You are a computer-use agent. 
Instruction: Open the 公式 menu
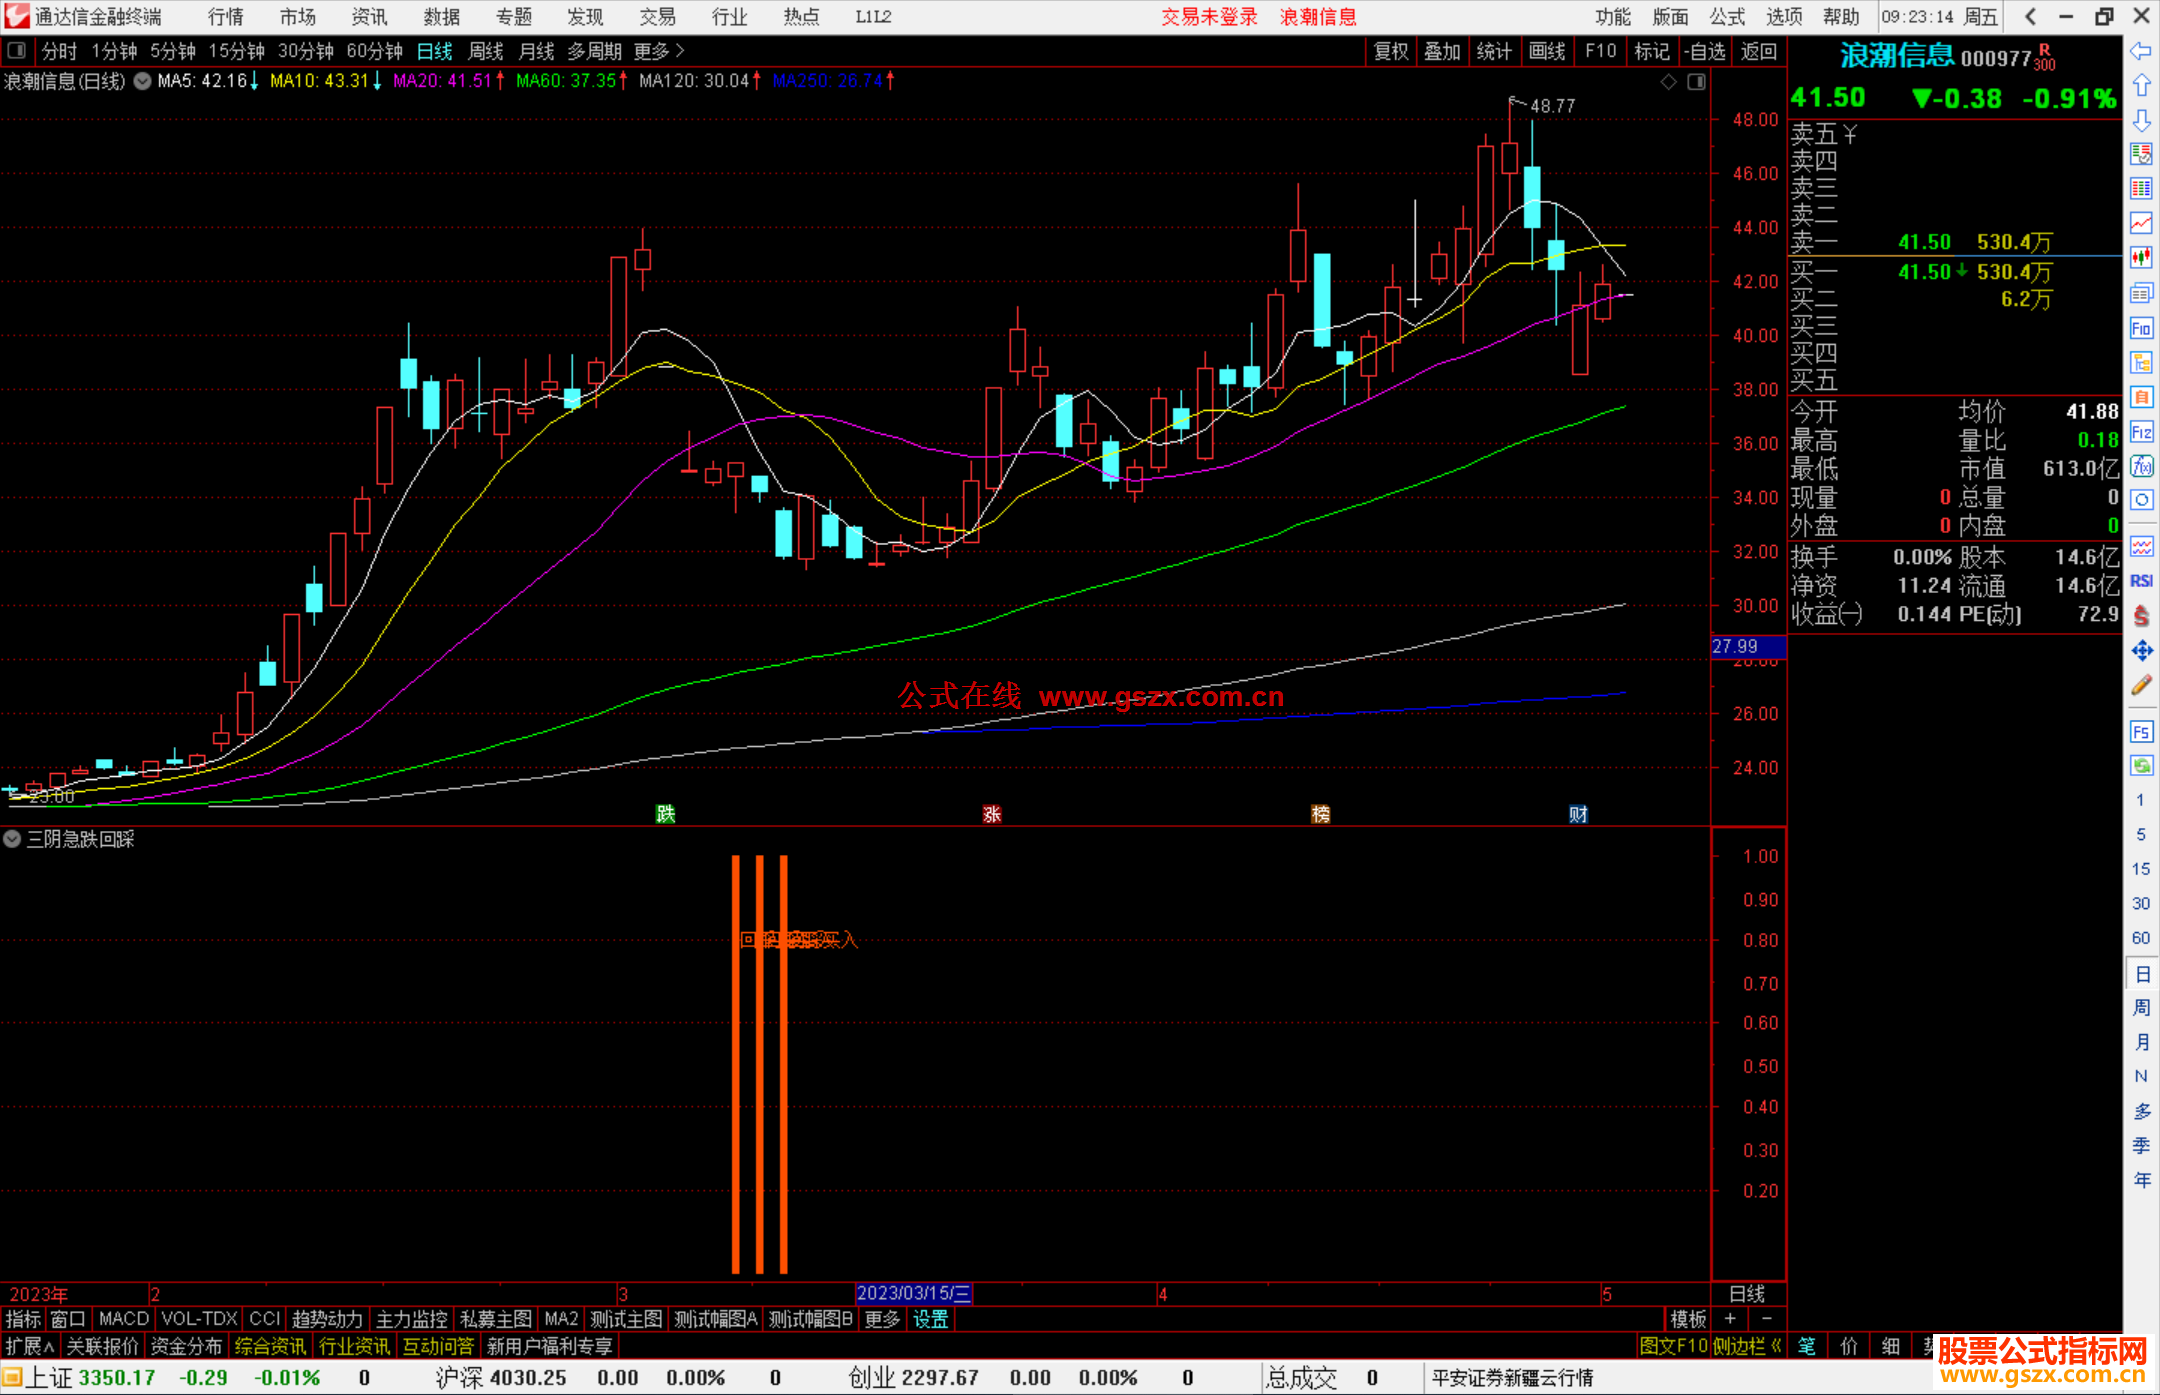coord(1726,17)
